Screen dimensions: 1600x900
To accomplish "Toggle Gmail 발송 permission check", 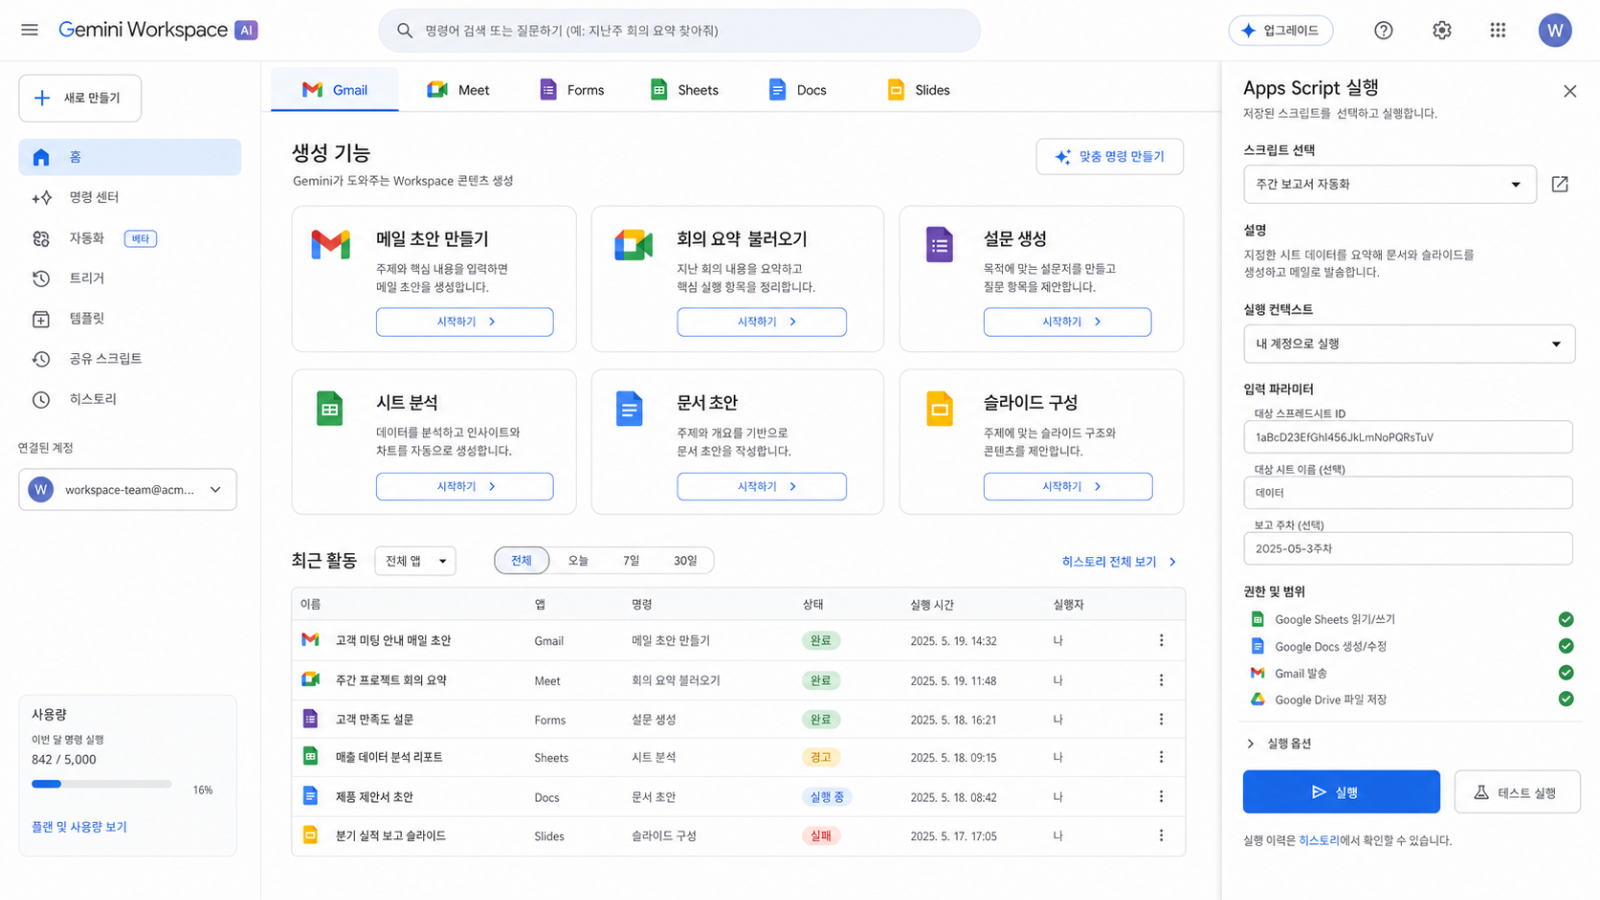I will coord(1566,673).
